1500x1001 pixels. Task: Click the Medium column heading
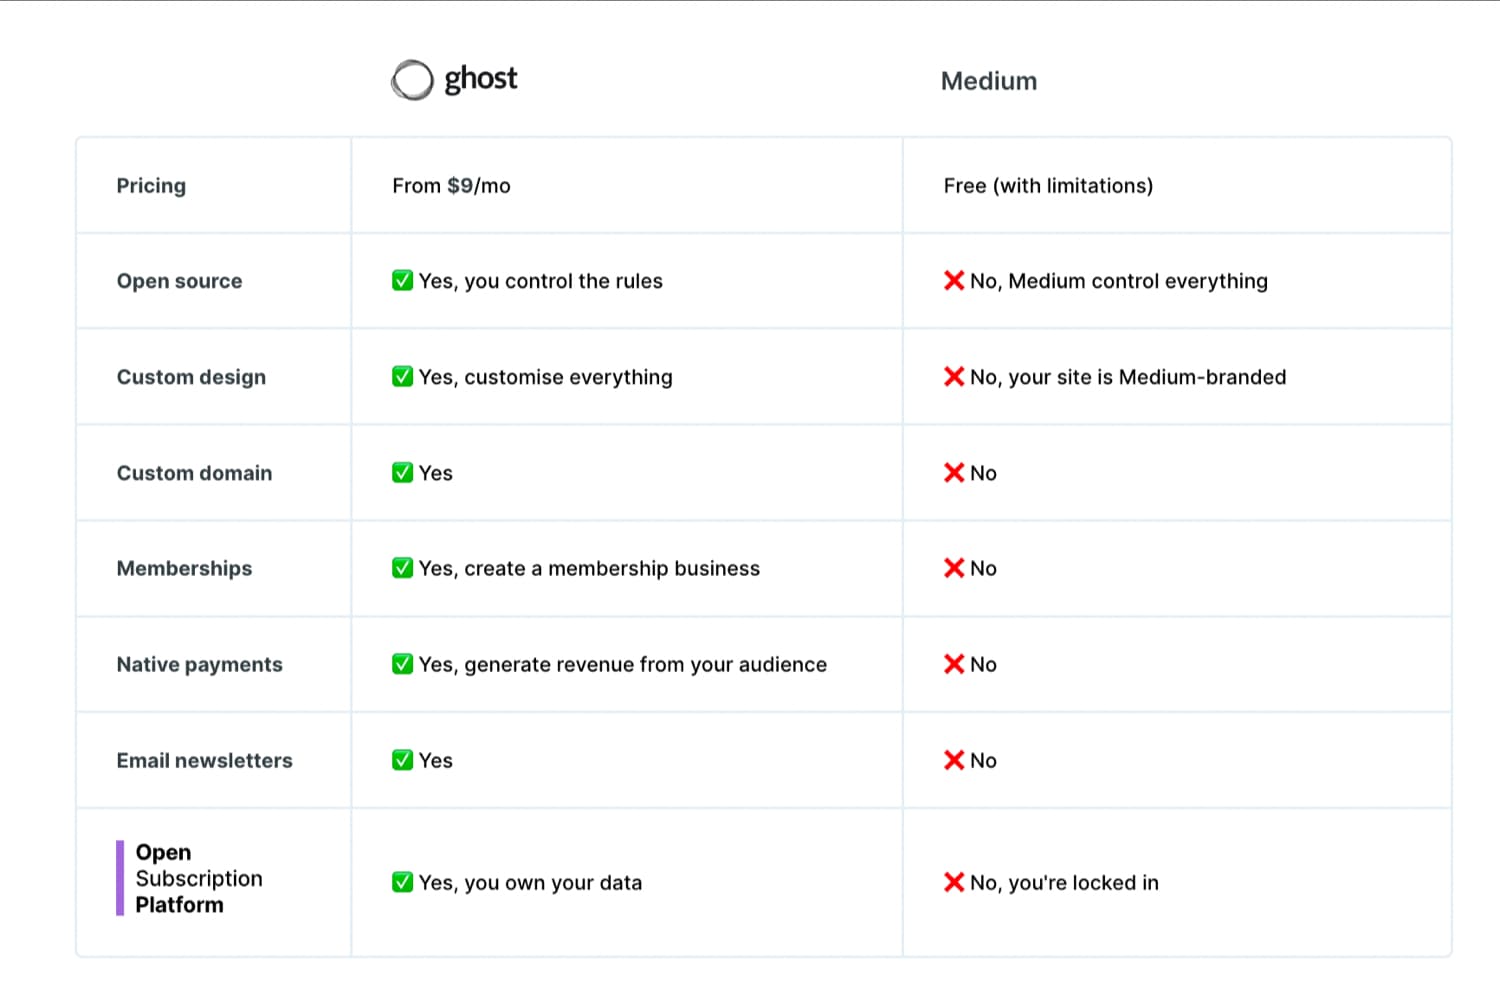[989, 81]
